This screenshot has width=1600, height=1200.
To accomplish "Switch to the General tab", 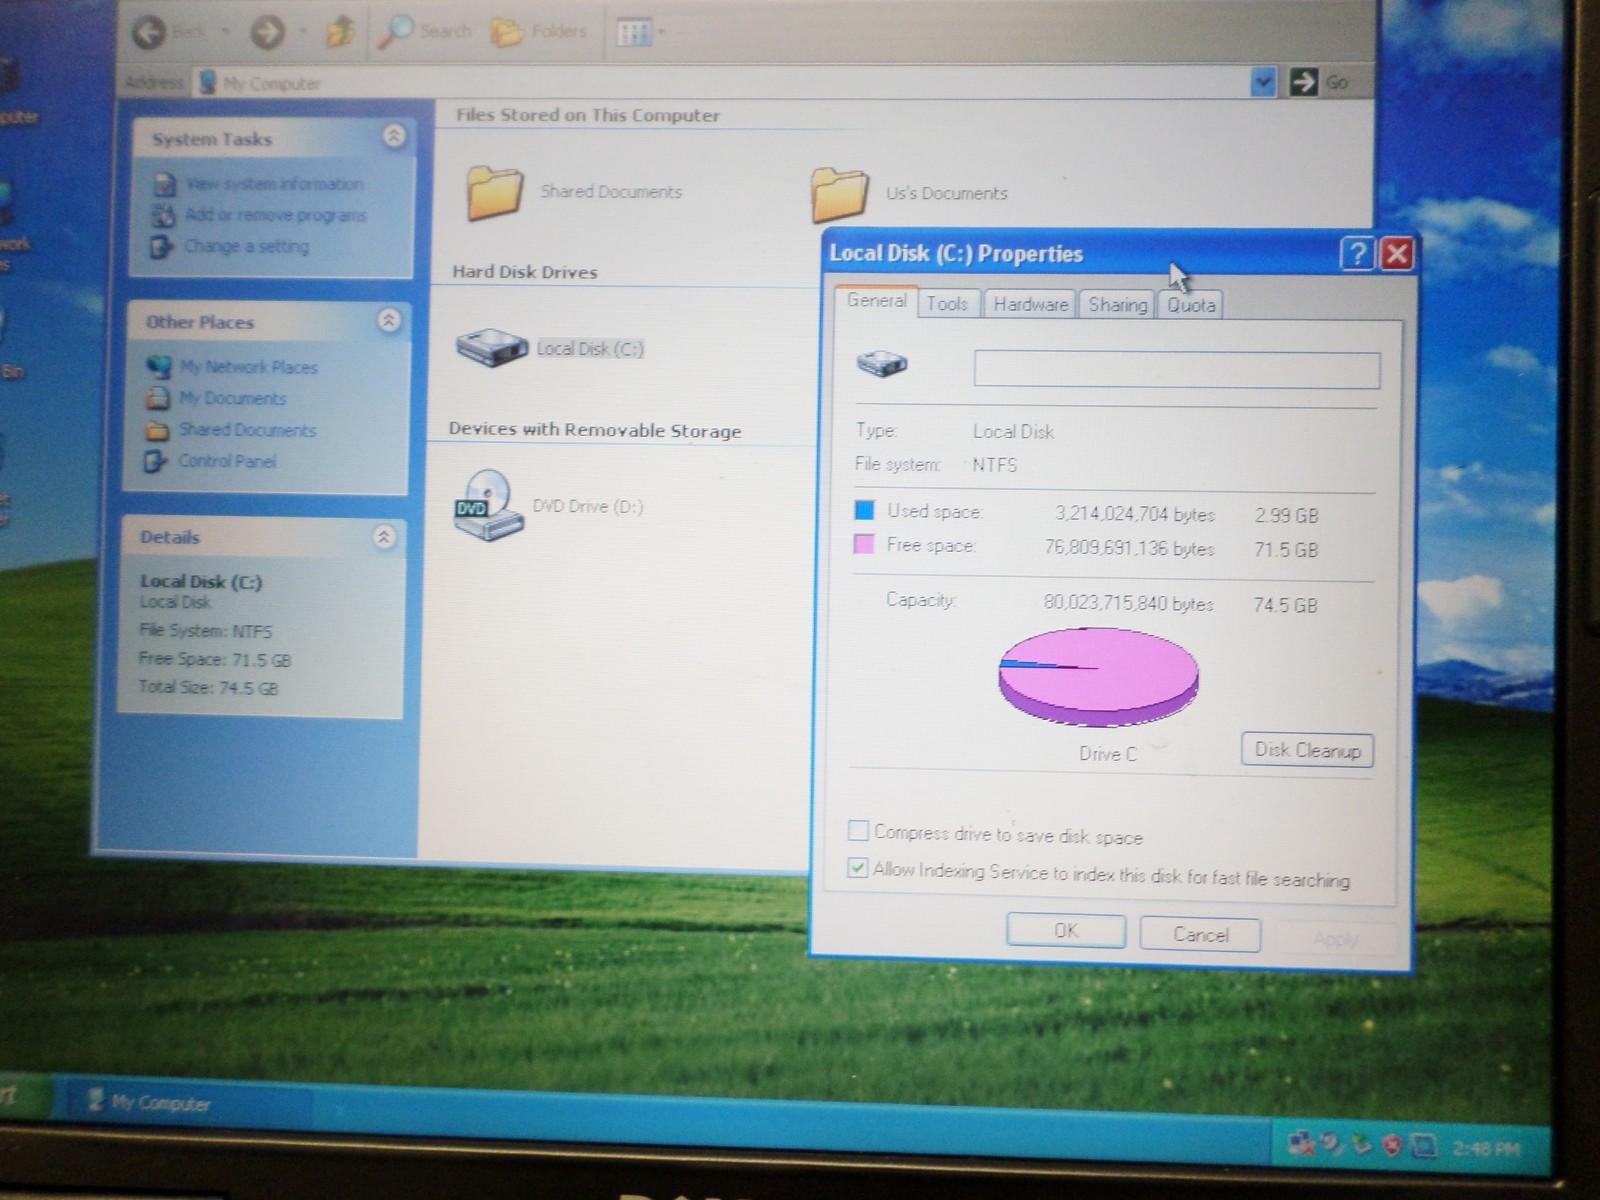I will 876,300.
